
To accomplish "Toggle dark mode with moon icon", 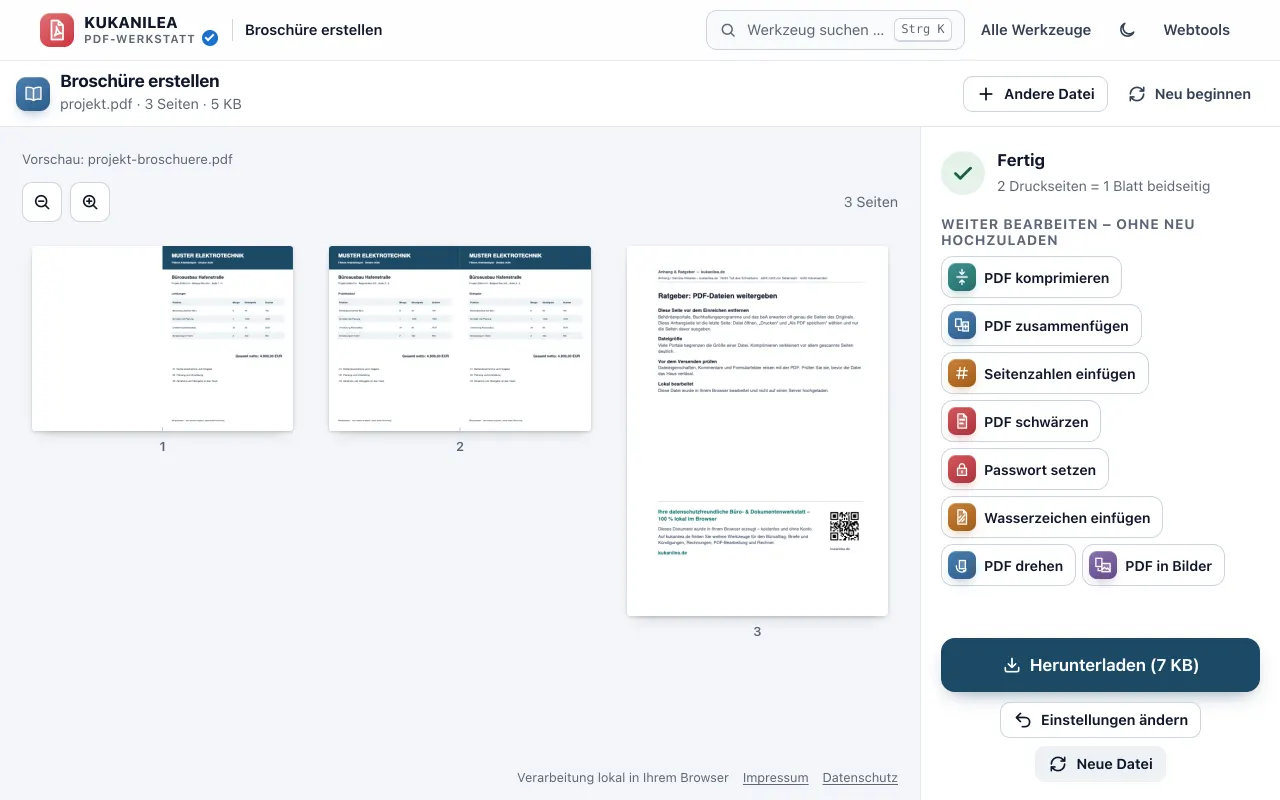I will pyautogui.click(x=1127, y=30).
